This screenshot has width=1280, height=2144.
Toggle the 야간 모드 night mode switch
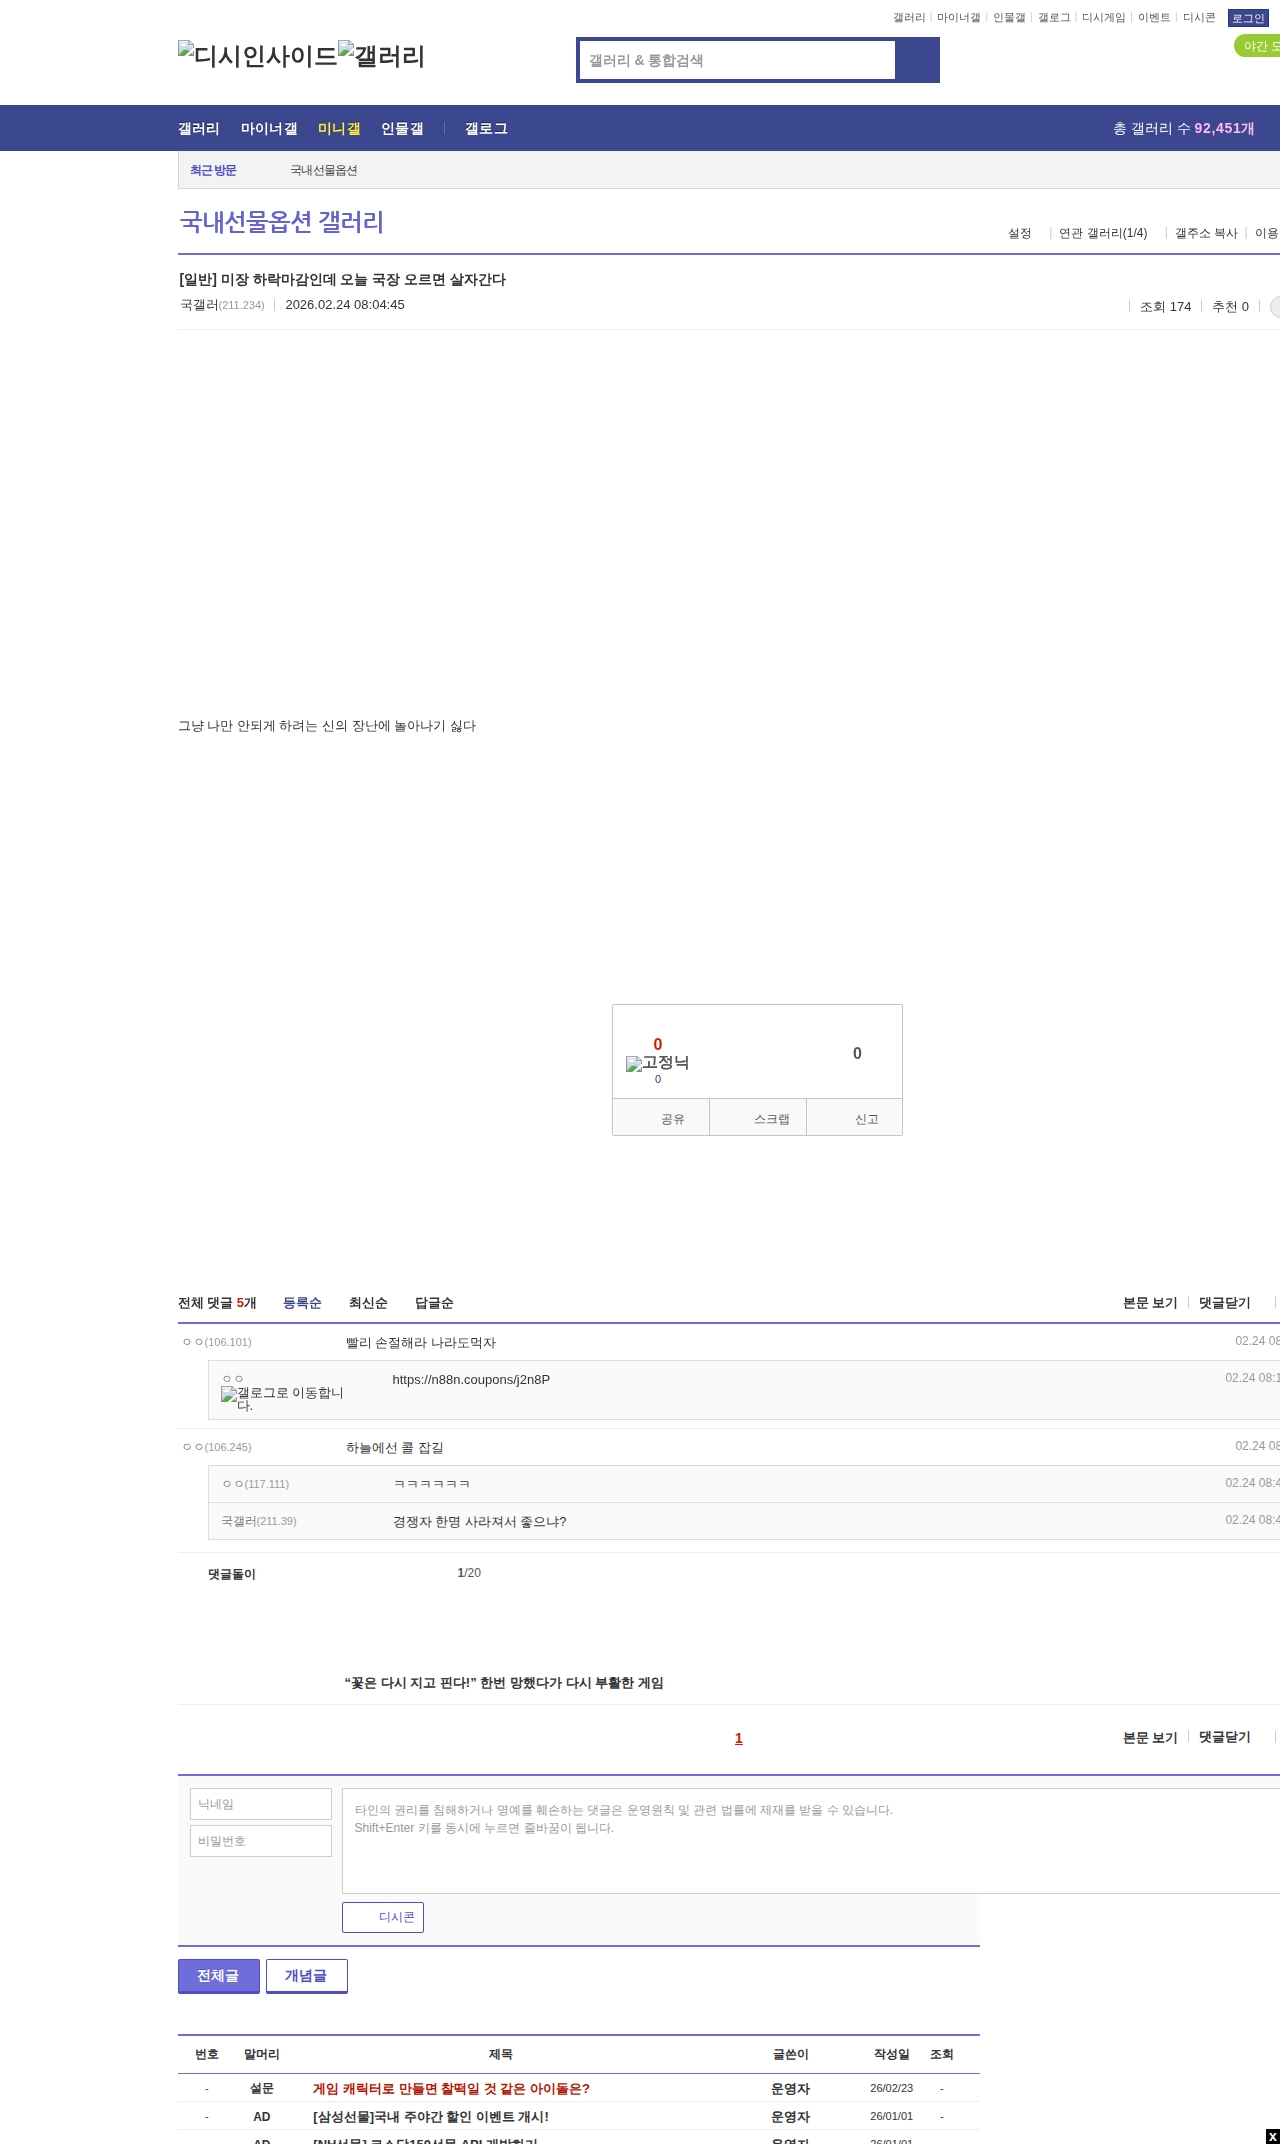[1257, 46]
